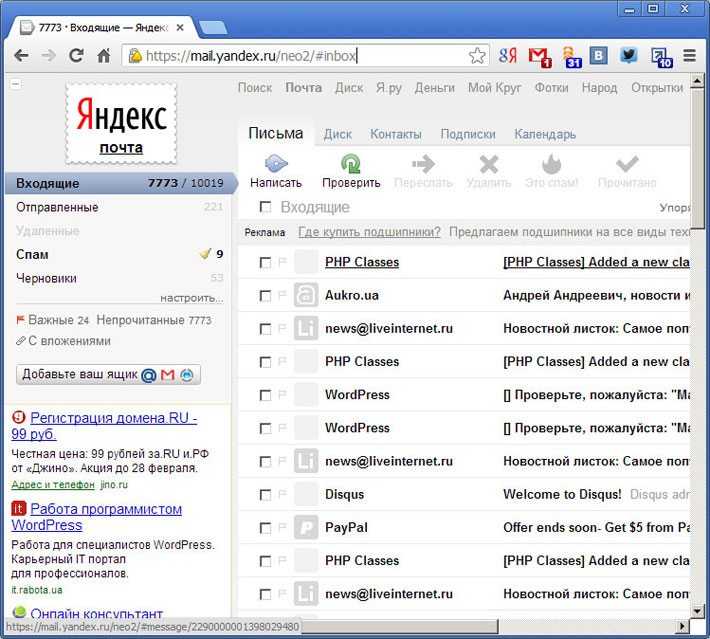
Task: Click the vertical scrollbar down arrow
Action: coord(697,610)
